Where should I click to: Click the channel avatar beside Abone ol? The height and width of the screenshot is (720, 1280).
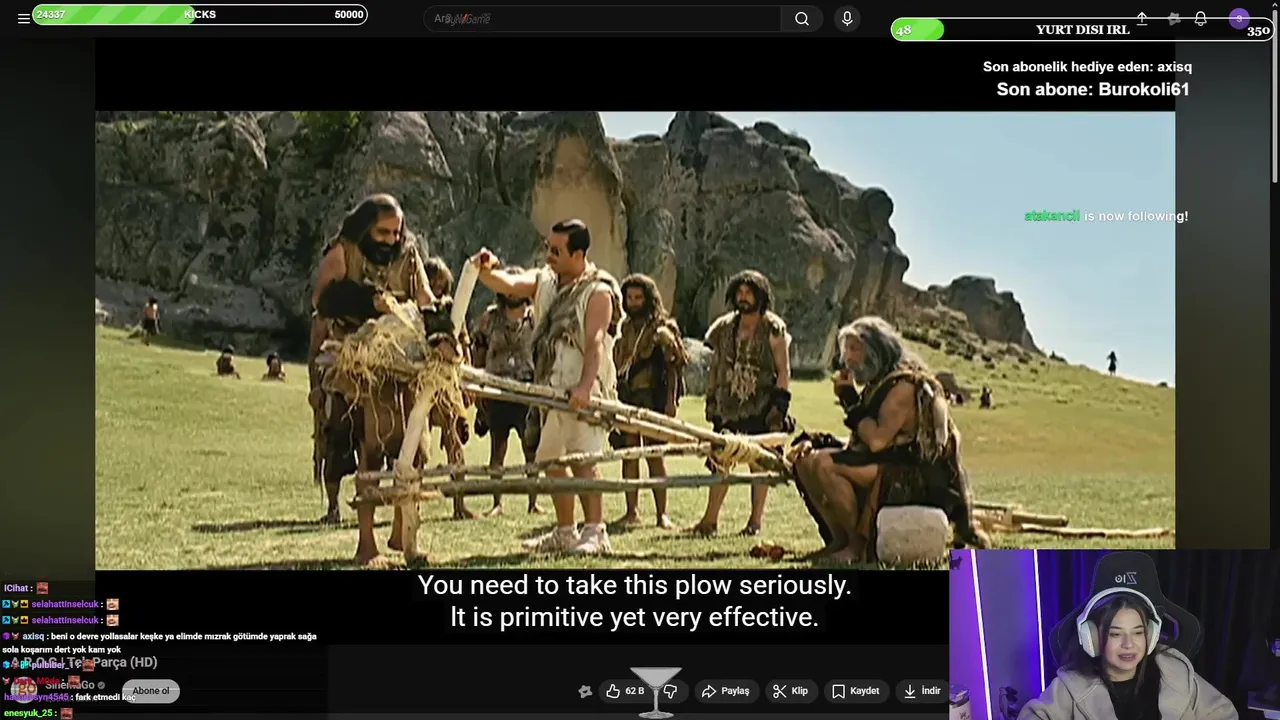click(24, 690)
